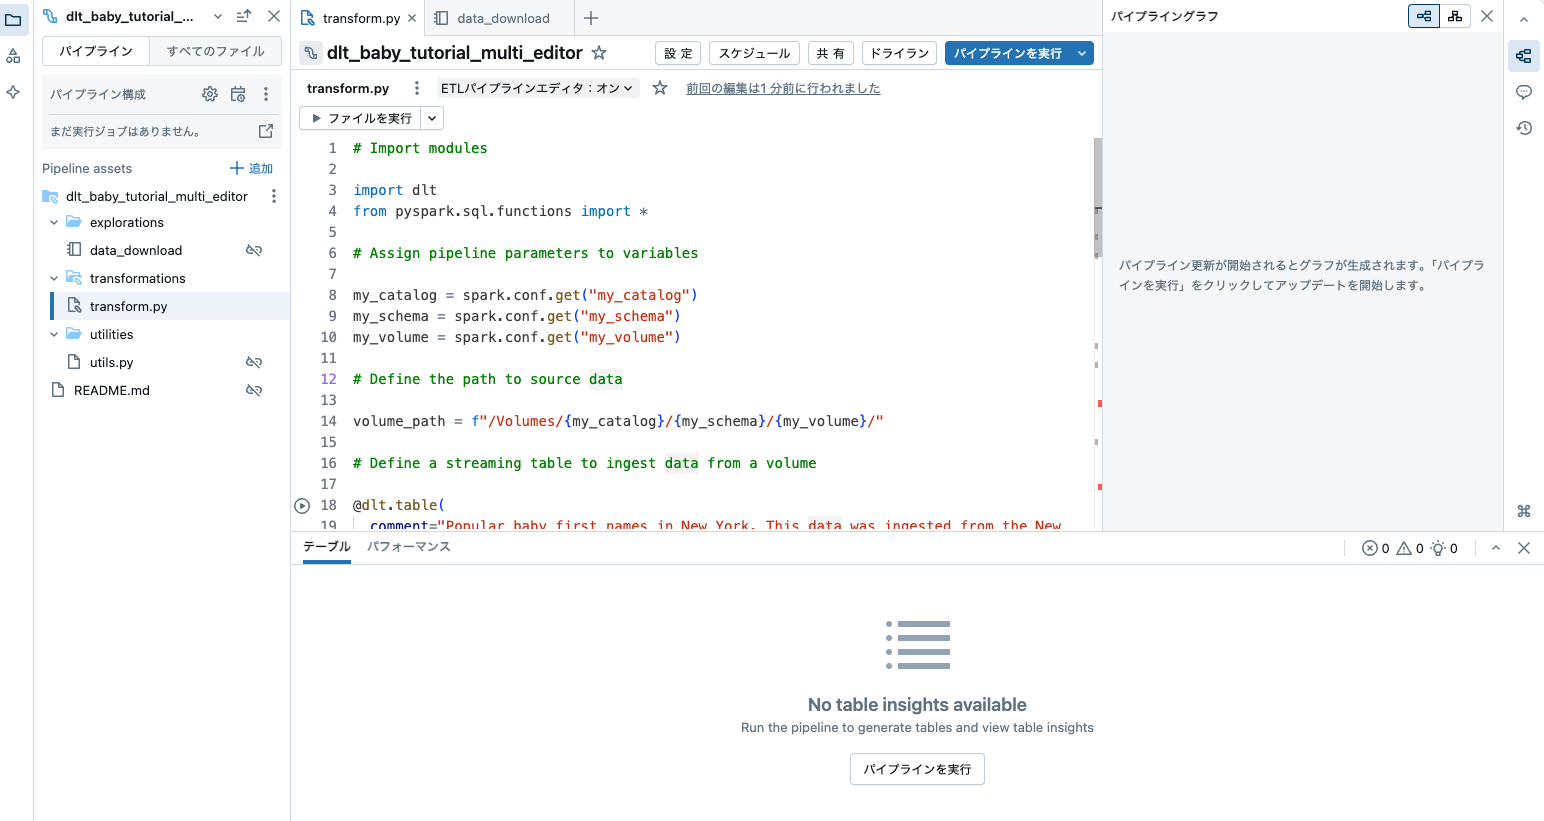Open the ETLパイプラインエディタ：オン dropdown

[537, 88]
